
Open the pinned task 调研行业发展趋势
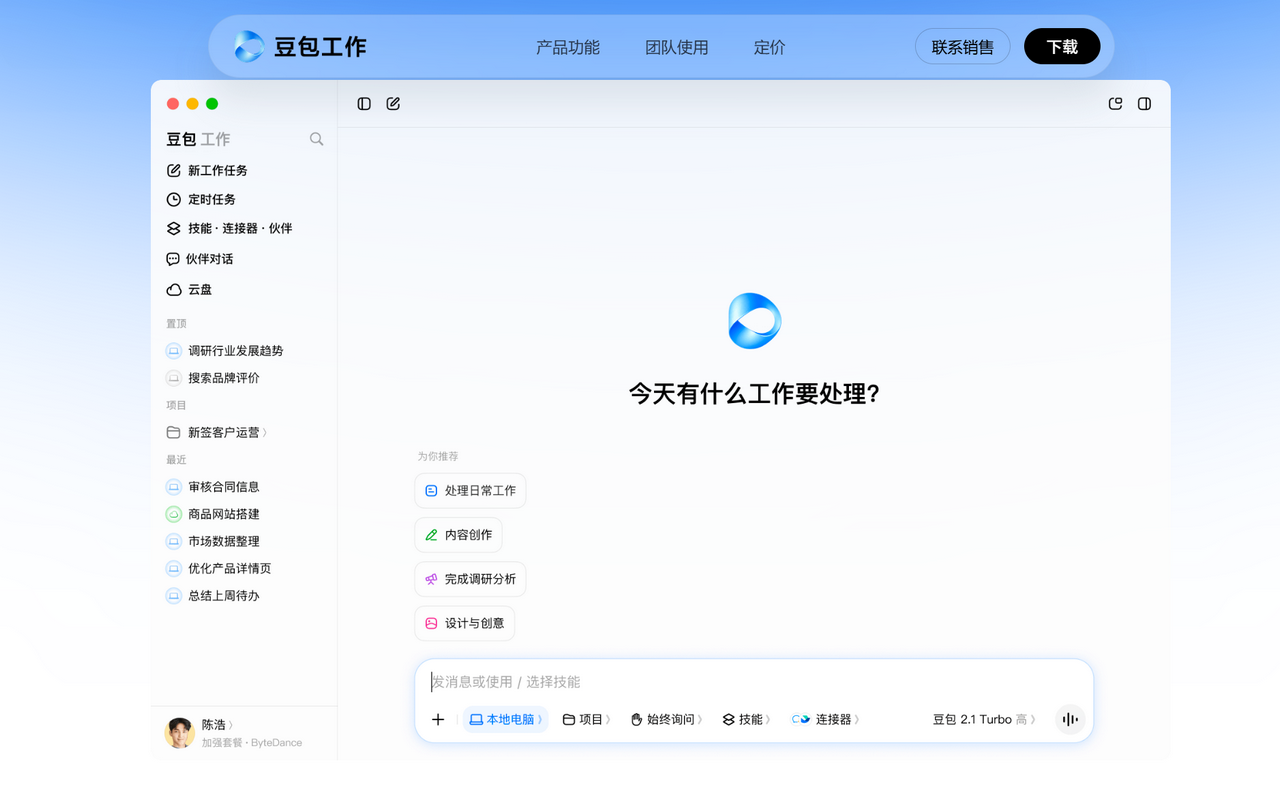coord(225,350)
